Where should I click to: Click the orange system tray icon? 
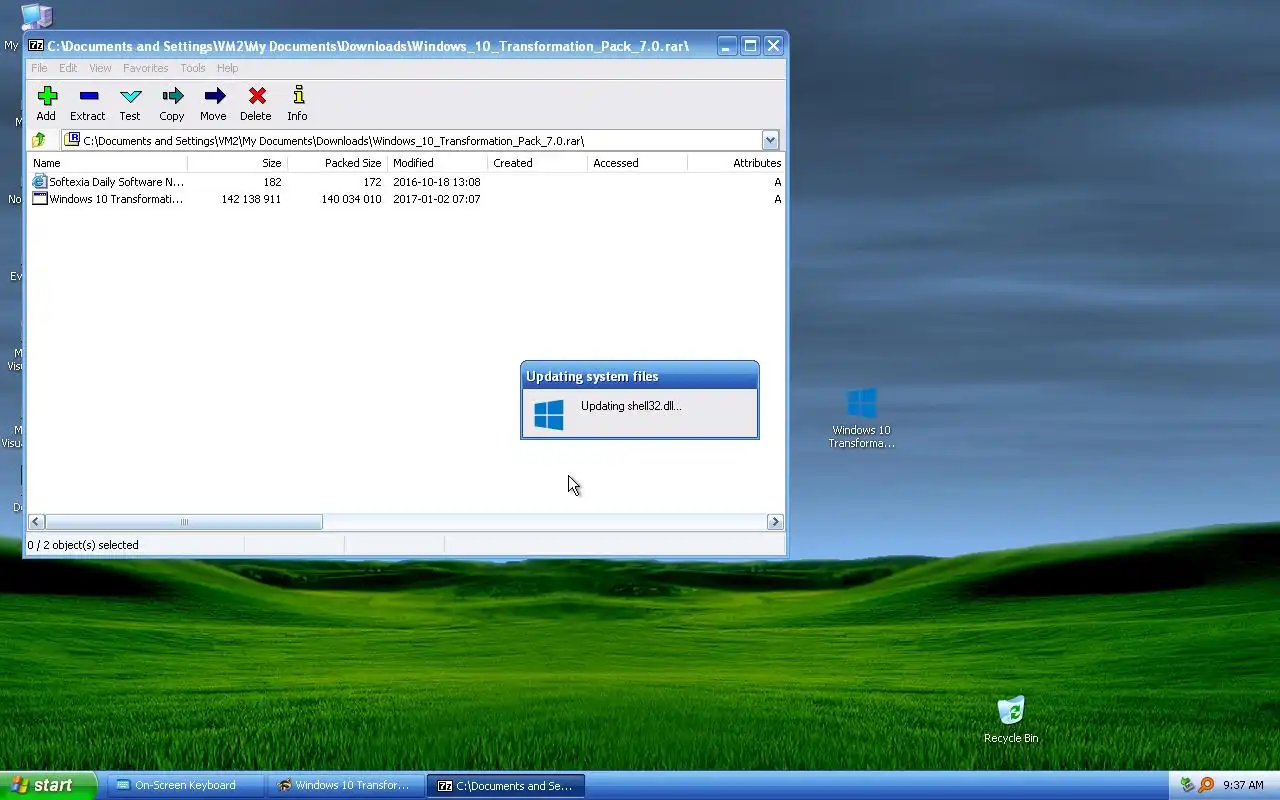click(x=1206, y=785)
